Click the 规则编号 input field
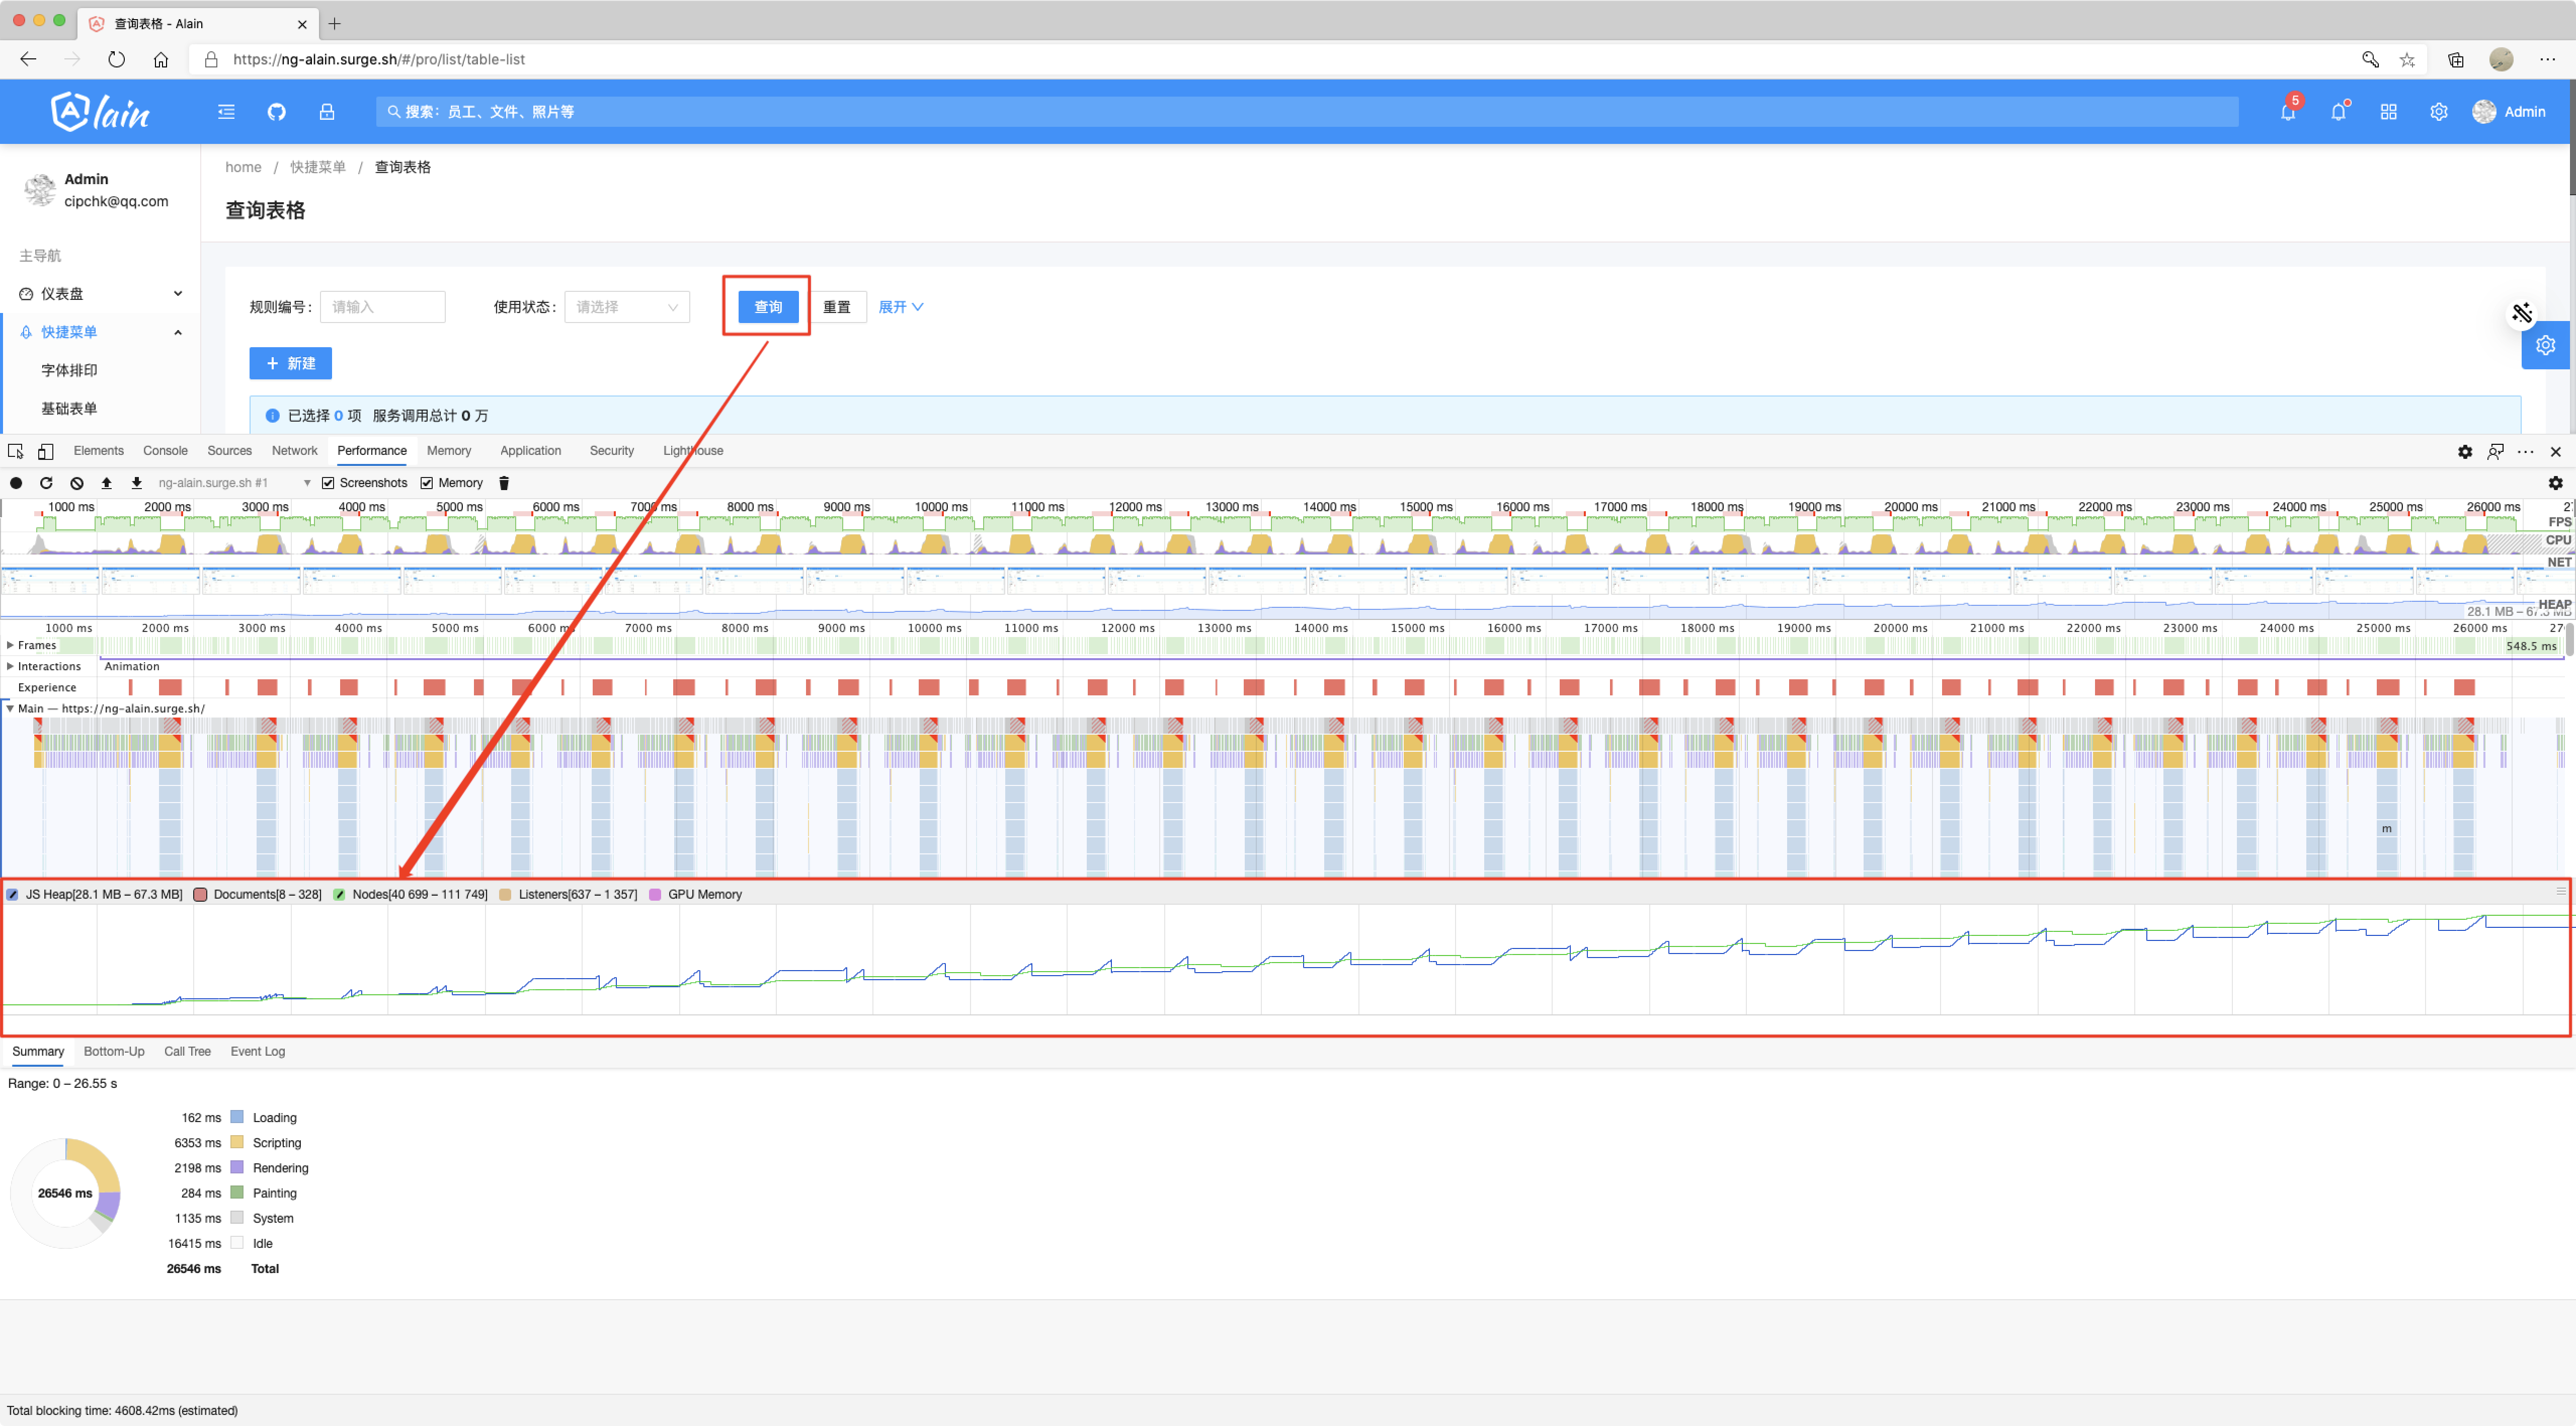This screenshot has height=1426, width=2576. click(382, 307)
